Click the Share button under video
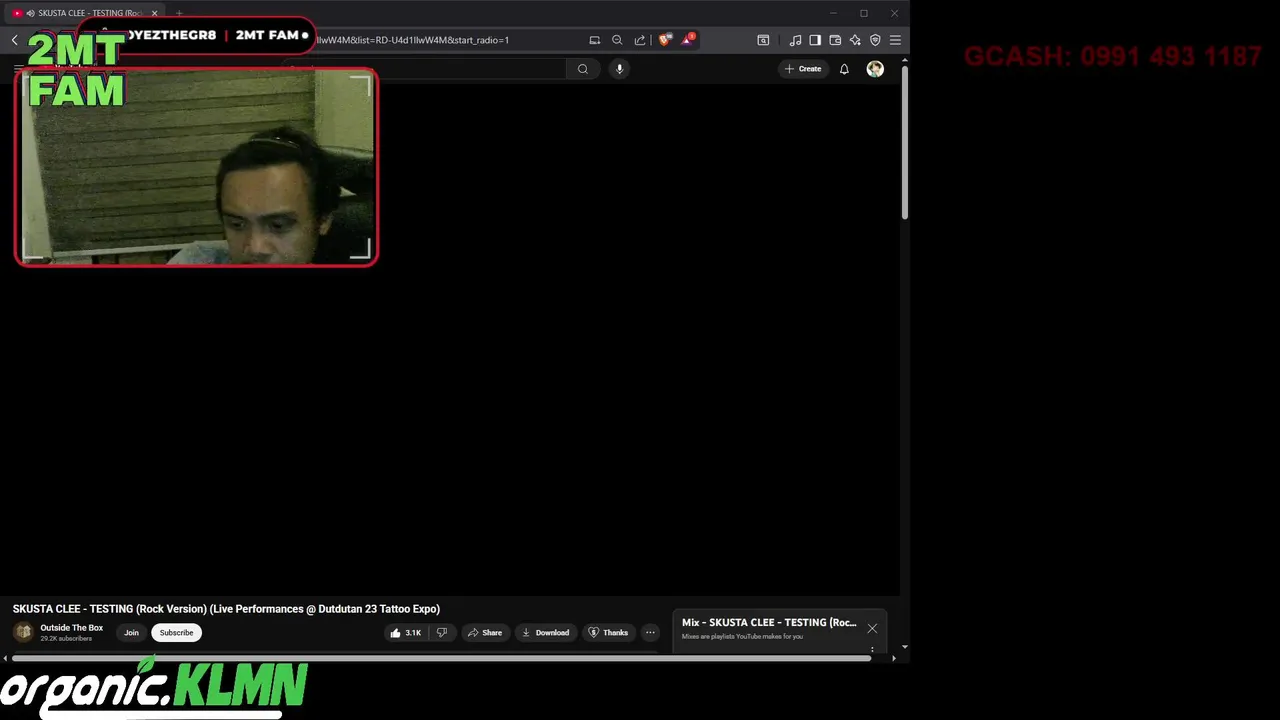 [485, 633]
